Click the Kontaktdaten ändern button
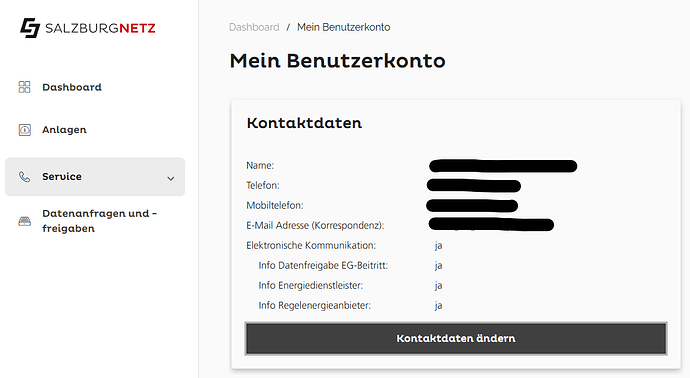 (456, 338)
